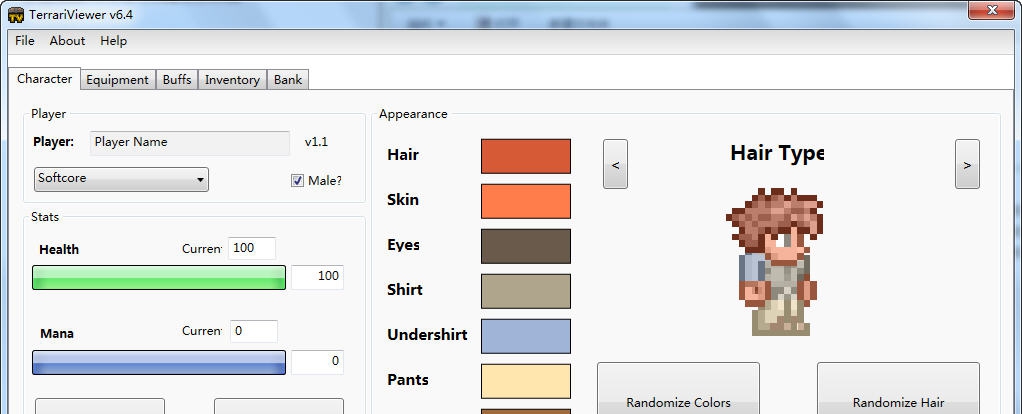Screen dimensions: 1022x414
Task: Click the Player Name input field
Action: (190, 143)
